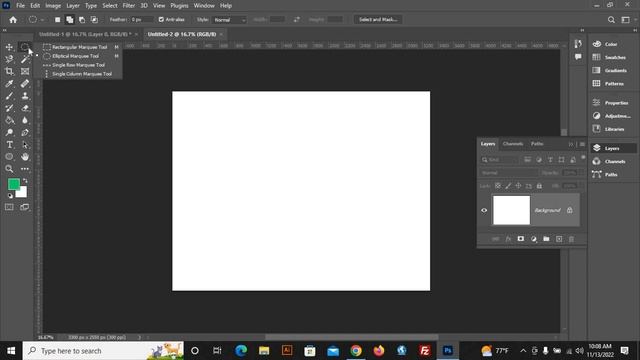Screen dimensions: 640x360
Task: Select the Dodge tool
Action: pos(9,133)
